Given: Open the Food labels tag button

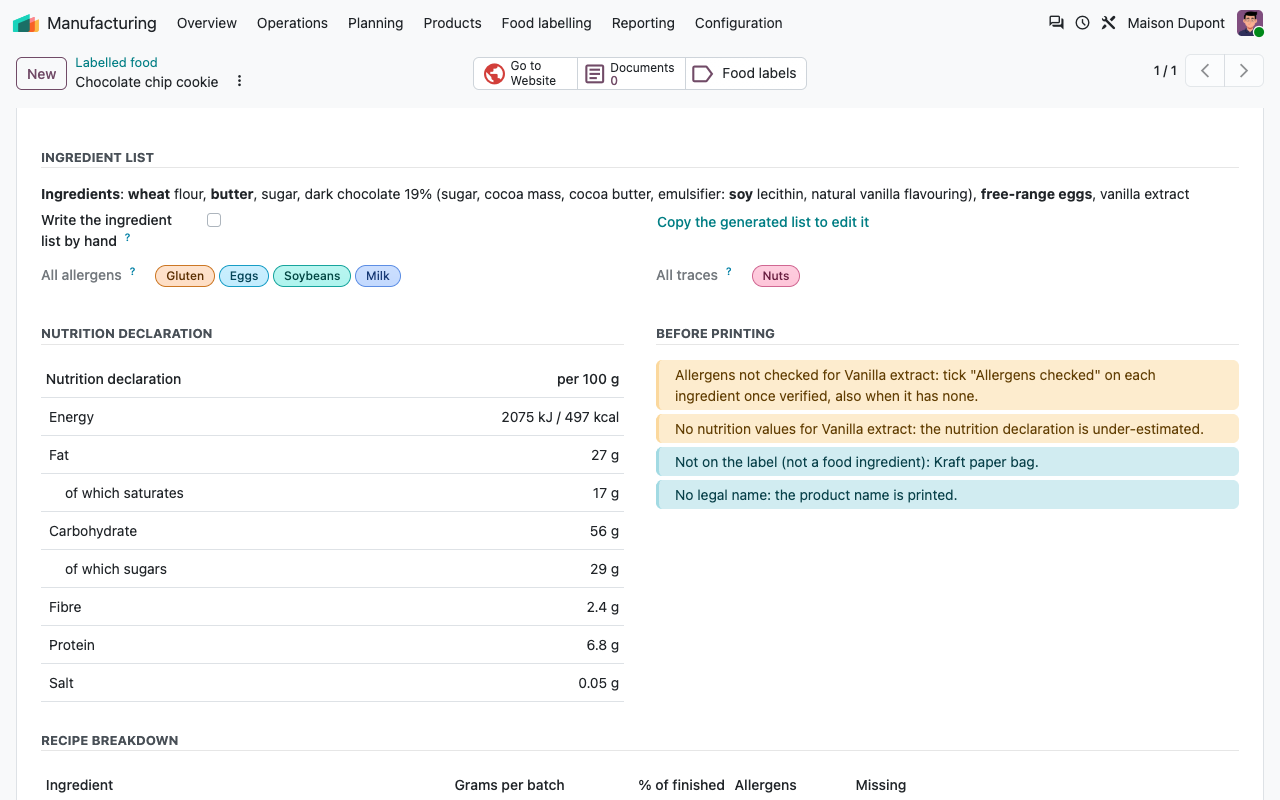Looking at the screenshot, I should click(746, 73).
